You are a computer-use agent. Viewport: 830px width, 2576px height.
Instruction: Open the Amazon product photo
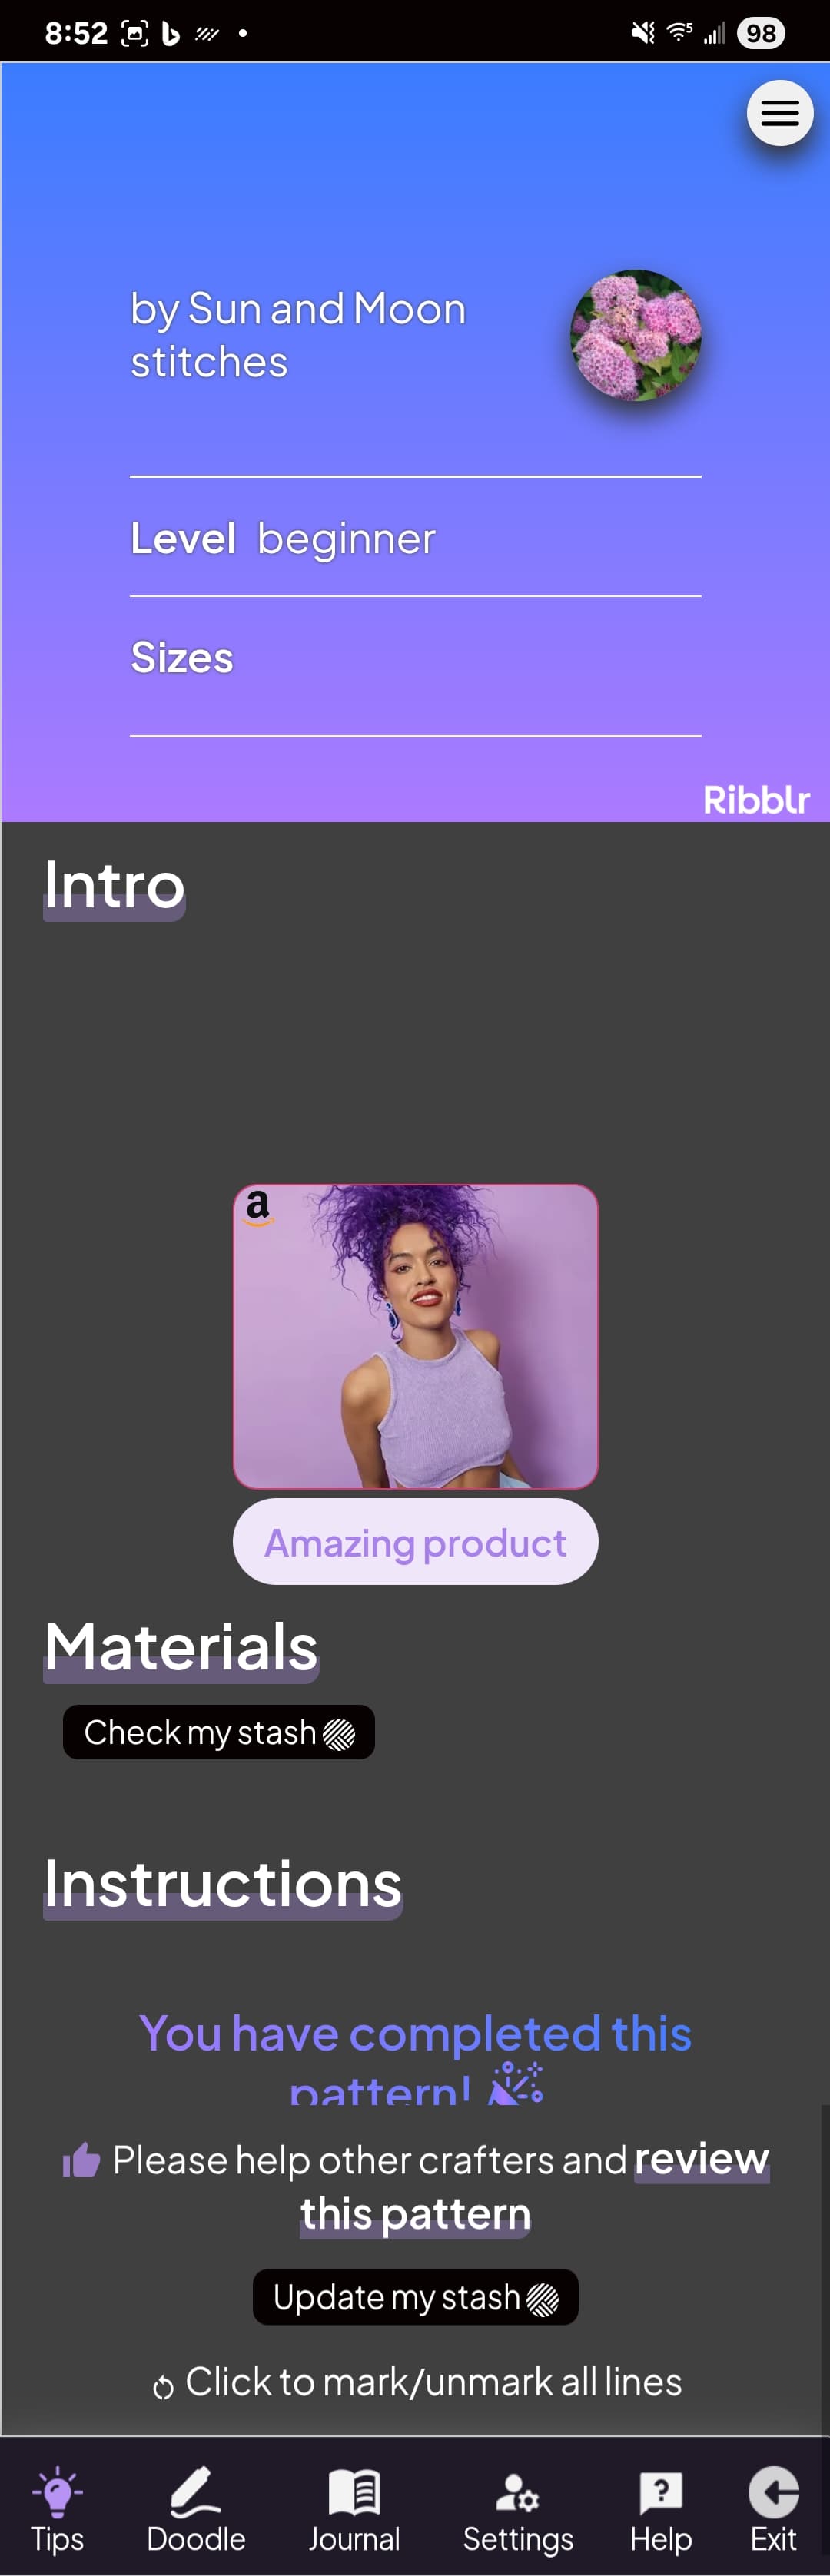pyautogui.click(x=415, y=1336)
